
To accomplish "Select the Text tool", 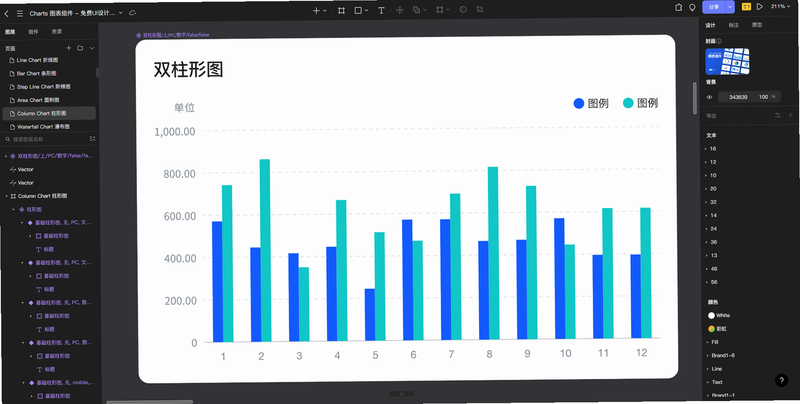I will [381, 10].
